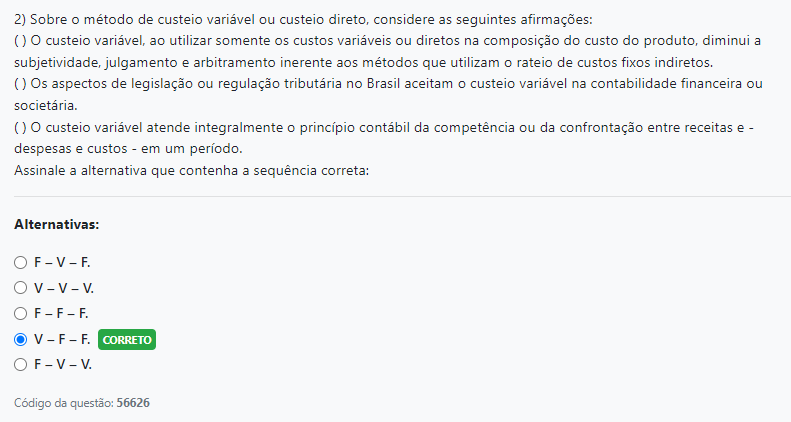
Task: Select the radio button for F – V – F.
Action: click(20, 262)
